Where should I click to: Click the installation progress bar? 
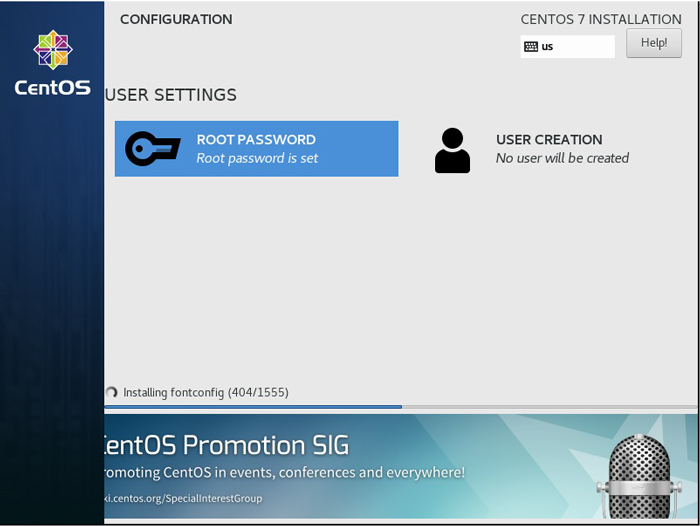pos(401,407)
